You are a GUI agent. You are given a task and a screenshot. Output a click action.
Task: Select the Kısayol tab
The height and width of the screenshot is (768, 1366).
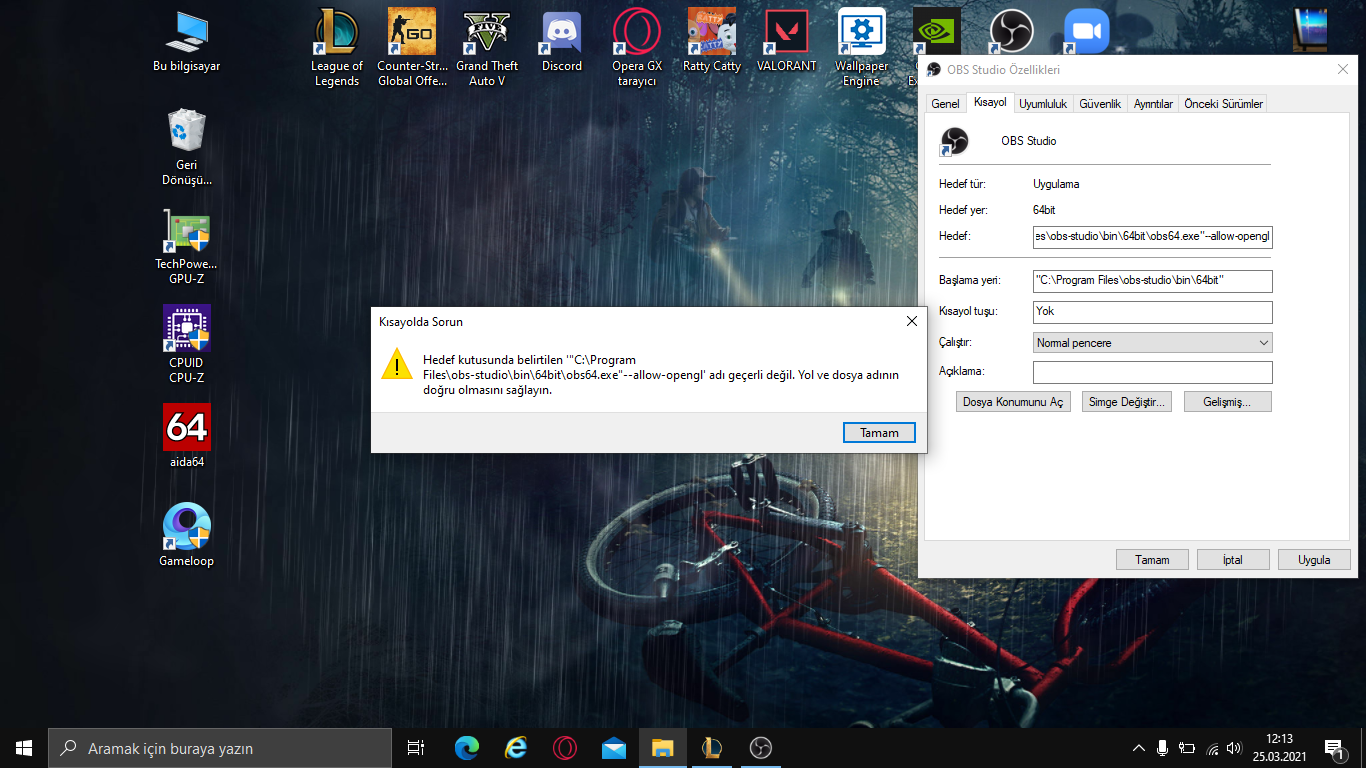990,103
